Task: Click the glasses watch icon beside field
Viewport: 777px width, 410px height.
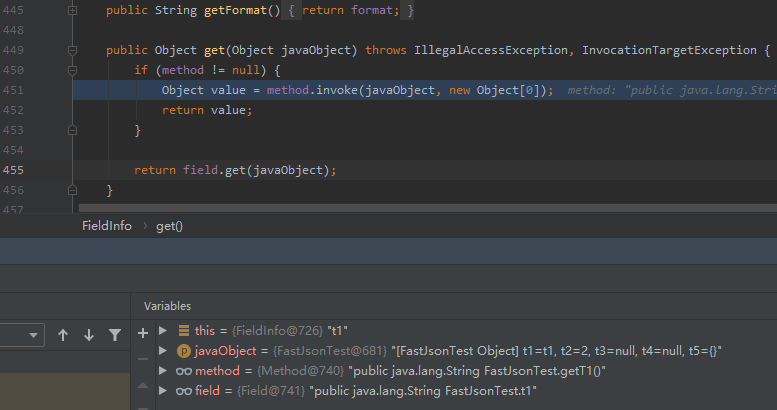Action: (x=184, y=391)
